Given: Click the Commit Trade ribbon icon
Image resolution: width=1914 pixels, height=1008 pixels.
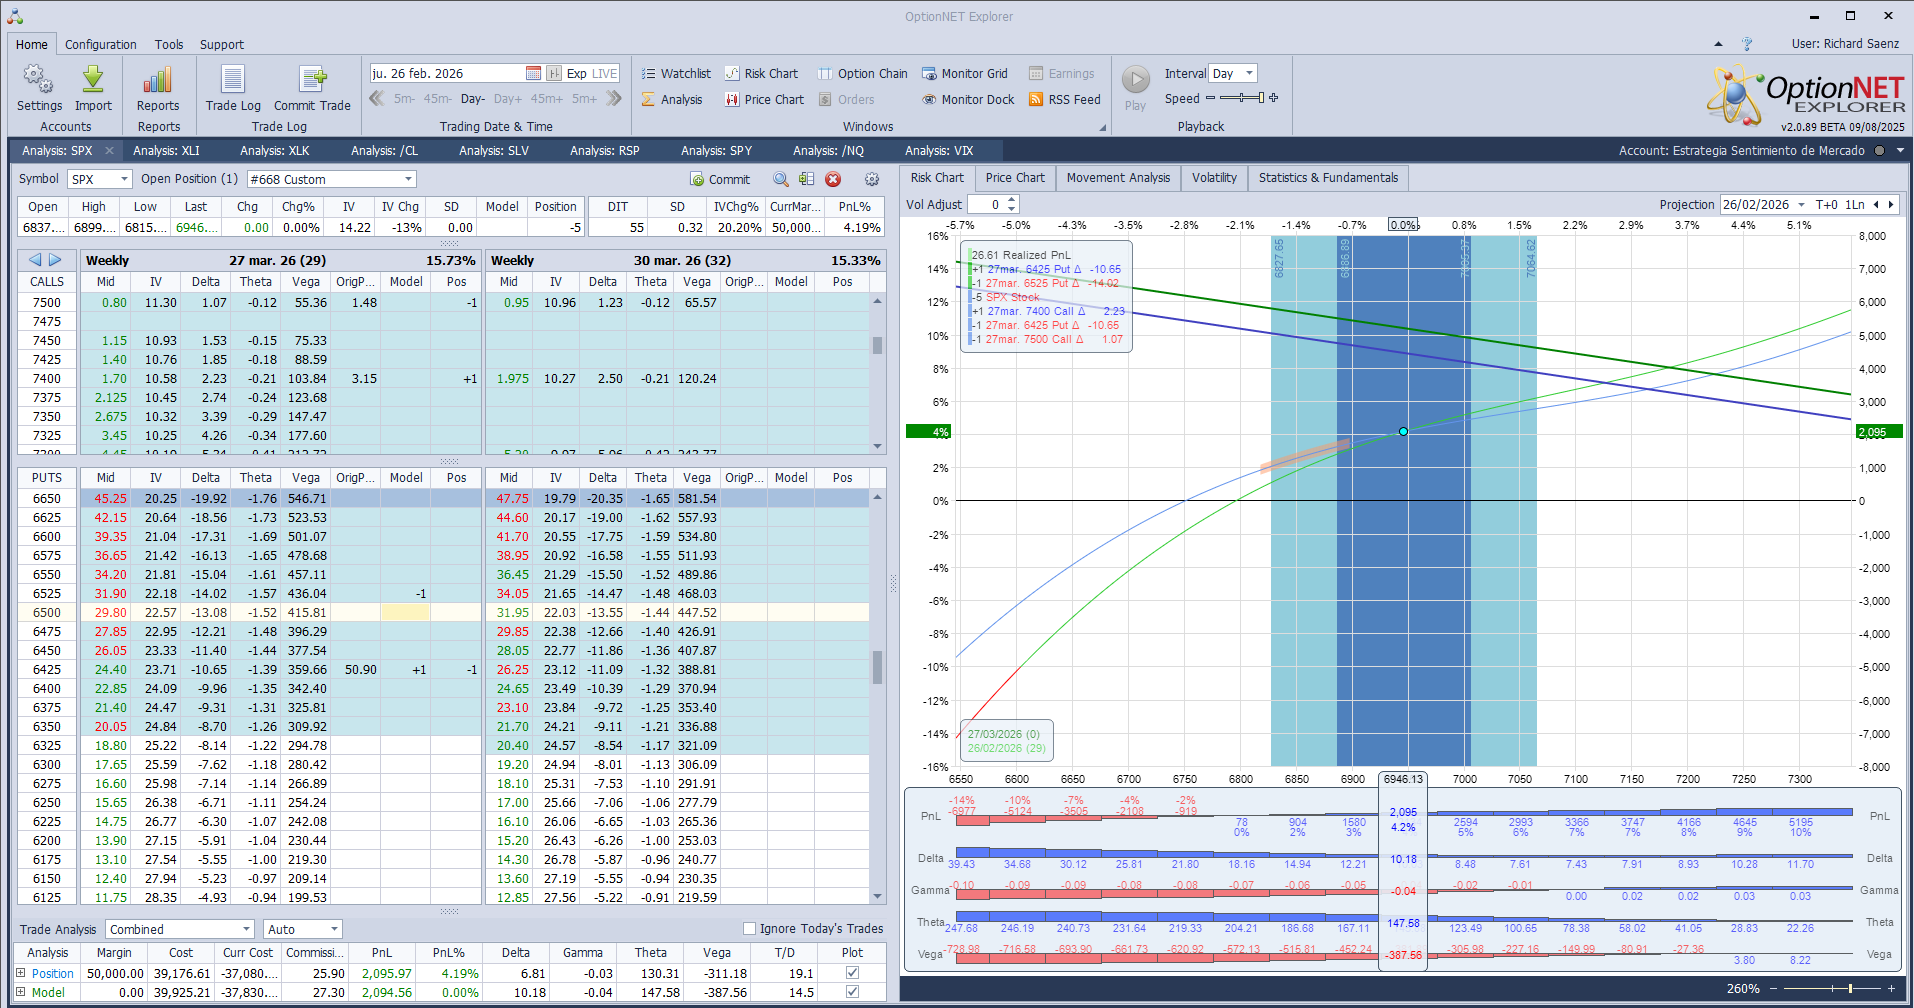Looking at the screenshot, I should click(x=312, y=79).
